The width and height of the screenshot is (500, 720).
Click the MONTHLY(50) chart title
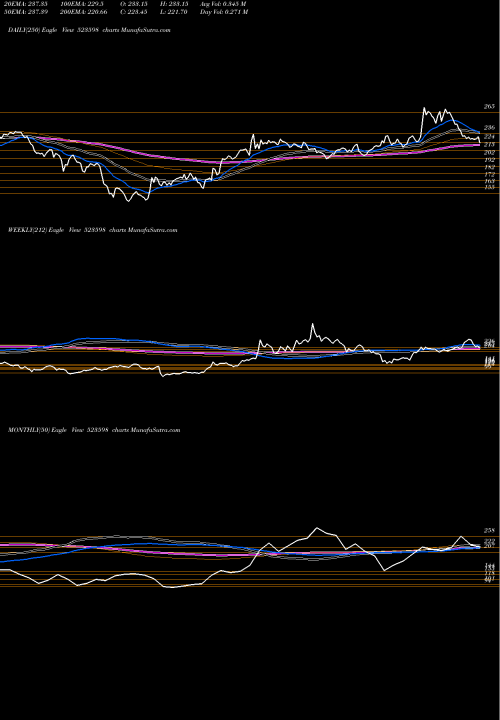click(94, 430)
